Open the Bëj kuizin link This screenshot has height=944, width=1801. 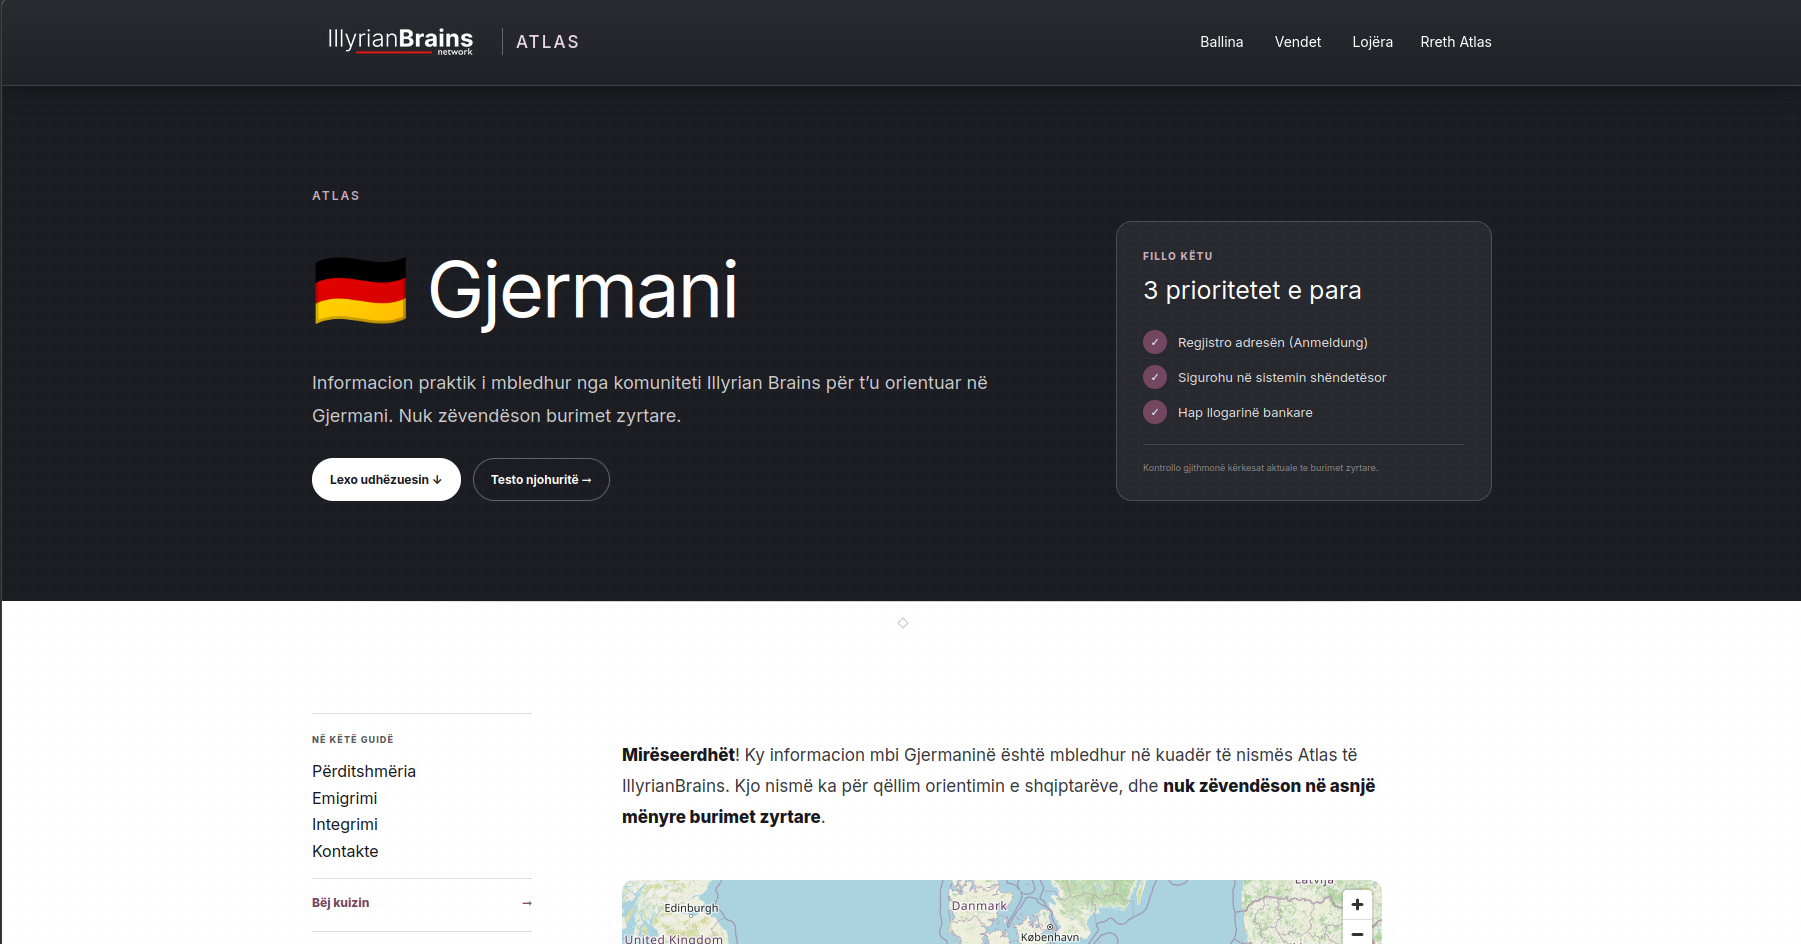341,903
